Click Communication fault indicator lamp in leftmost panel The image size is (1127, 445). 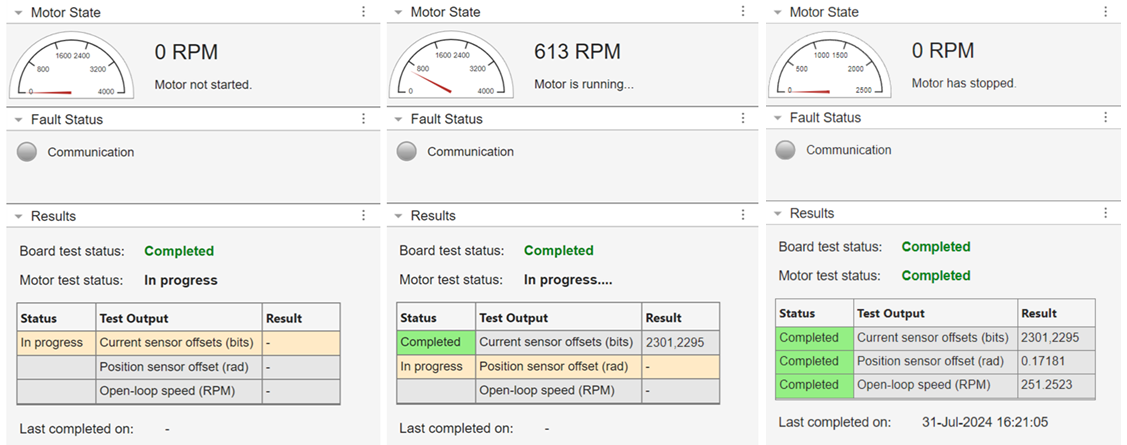pyautogui.click(x=28, y=152)
